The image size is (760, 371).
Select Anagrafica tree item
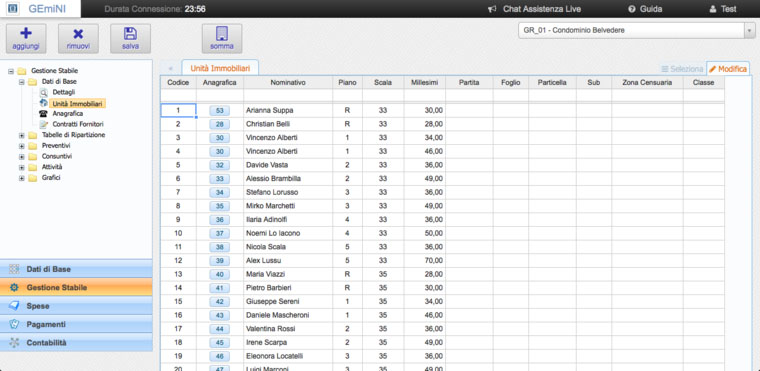67,113
